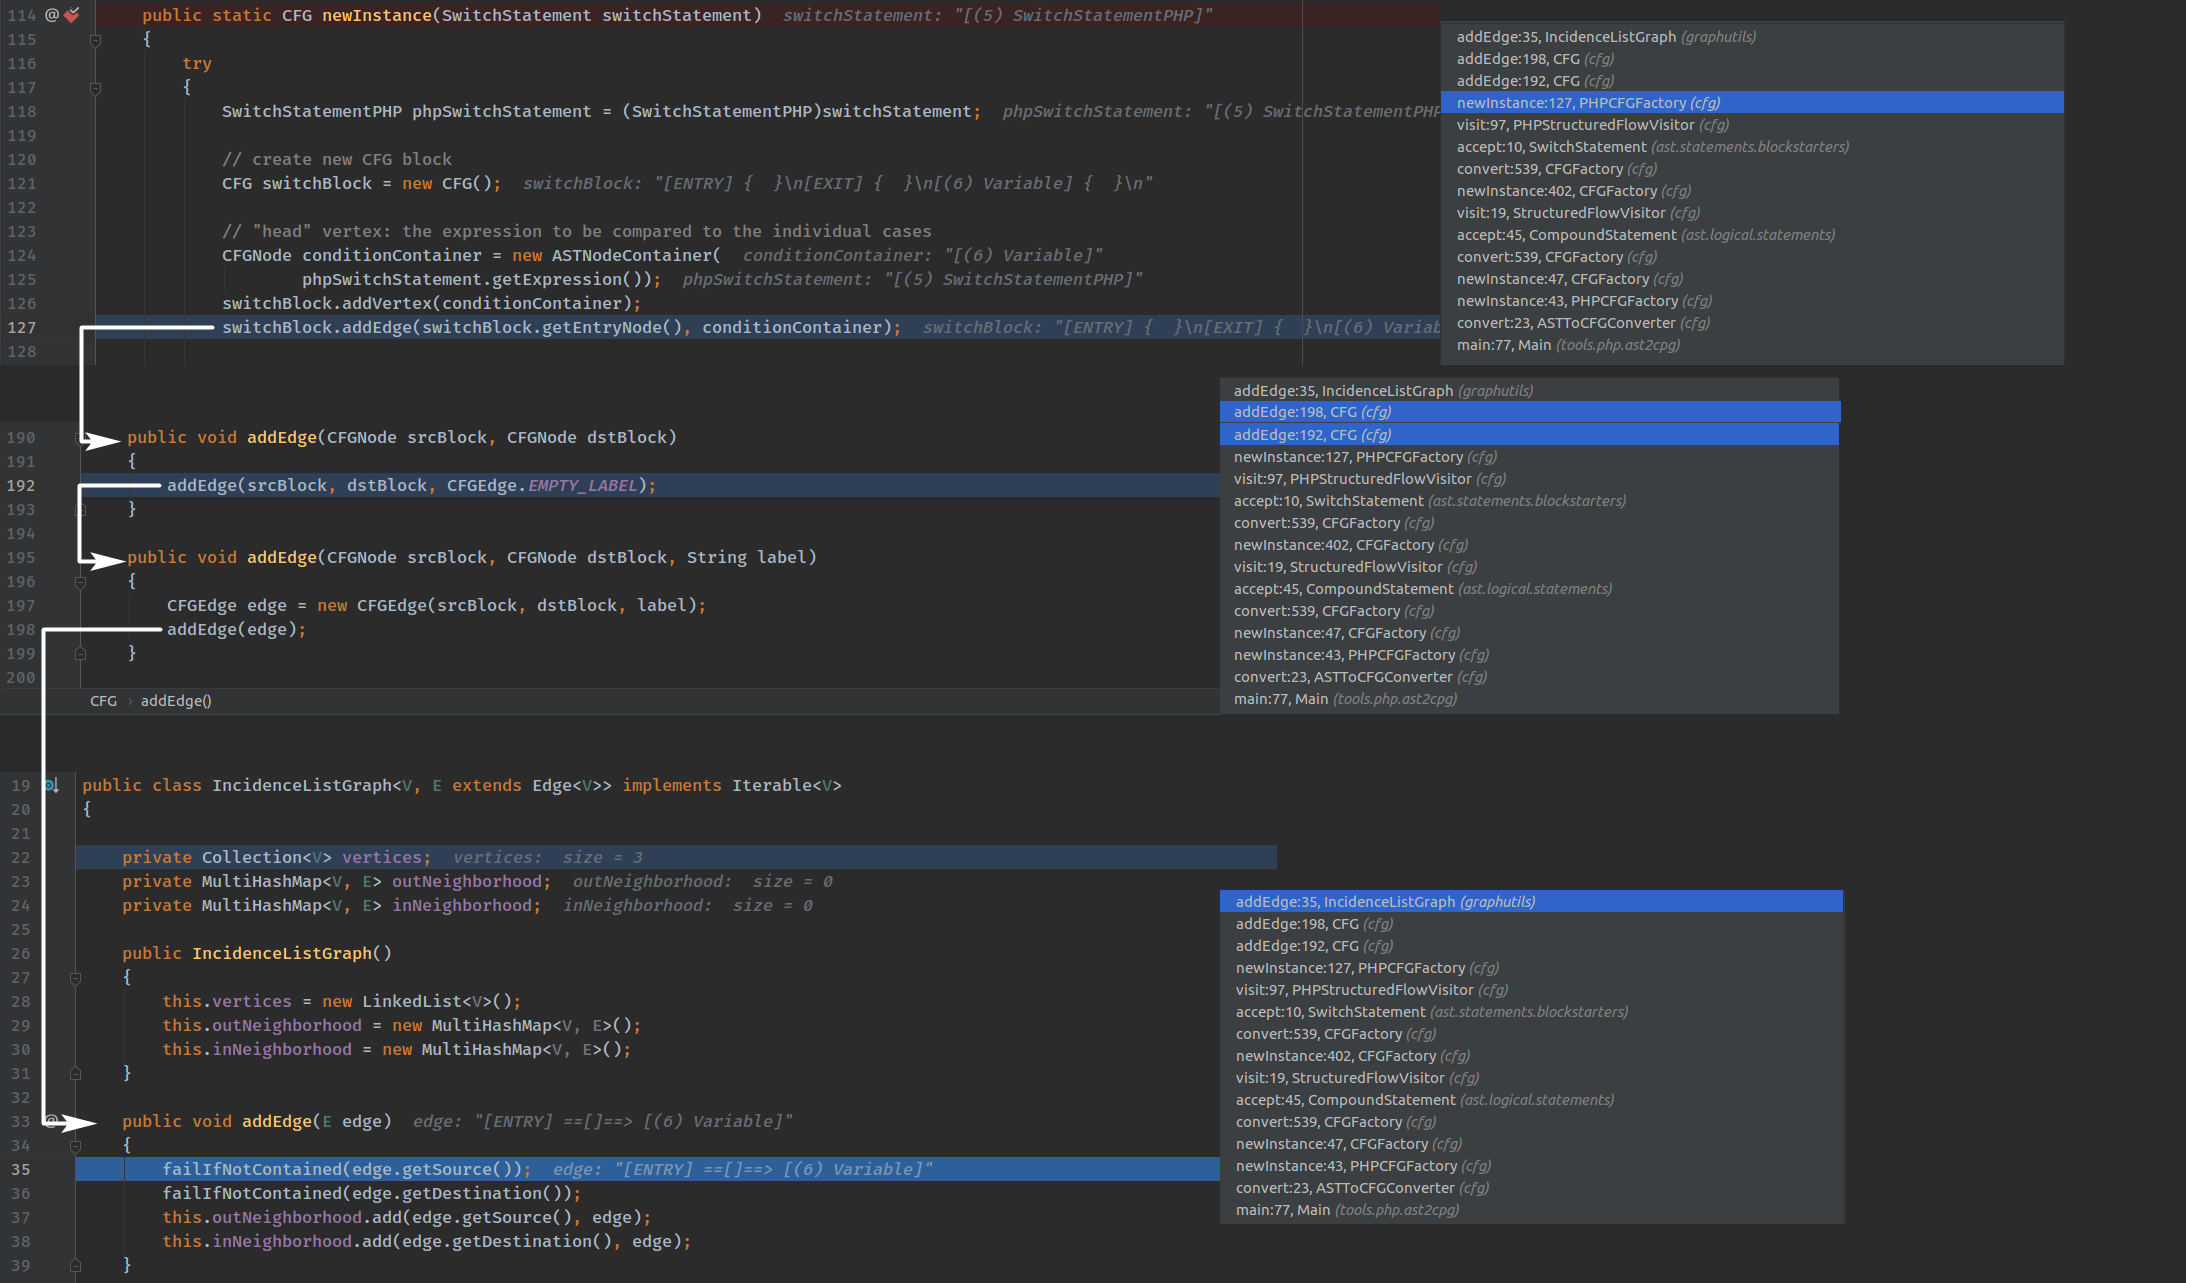Click the CFG breadcrumb
Viewport: 2186px width, 1283px height.
(103, 701)
